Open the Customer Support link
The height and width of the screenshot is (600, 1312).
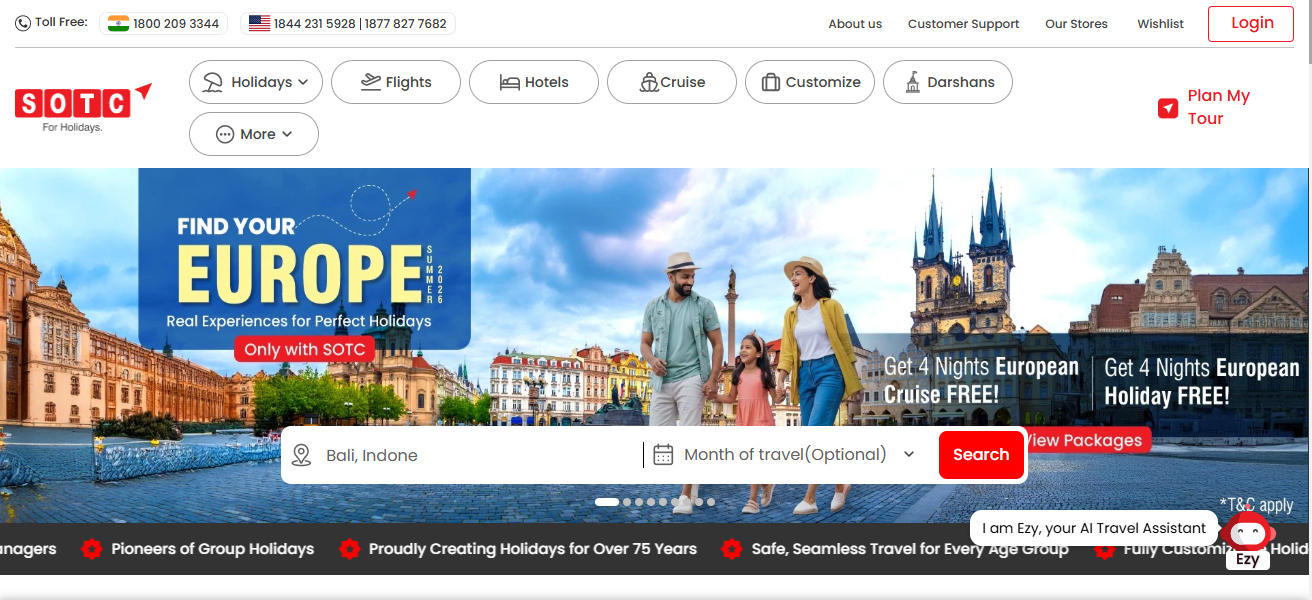pos(963,24)
